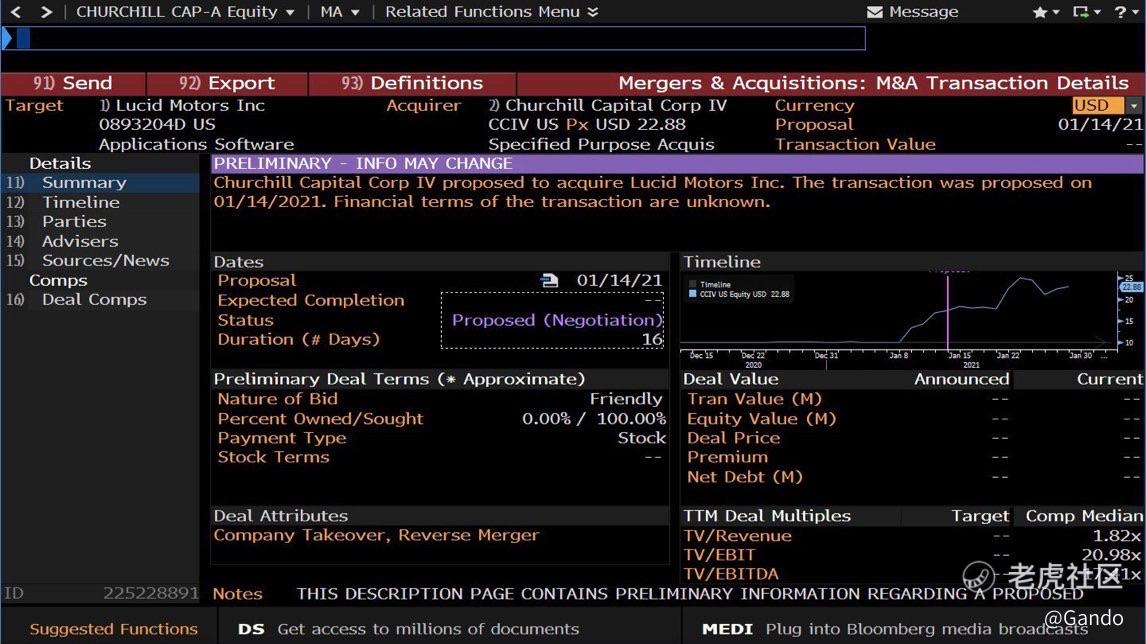This screenshot has width=1146, height=644.
Task: Click the Net Debt (M) label
Action: tap(745, 477)
